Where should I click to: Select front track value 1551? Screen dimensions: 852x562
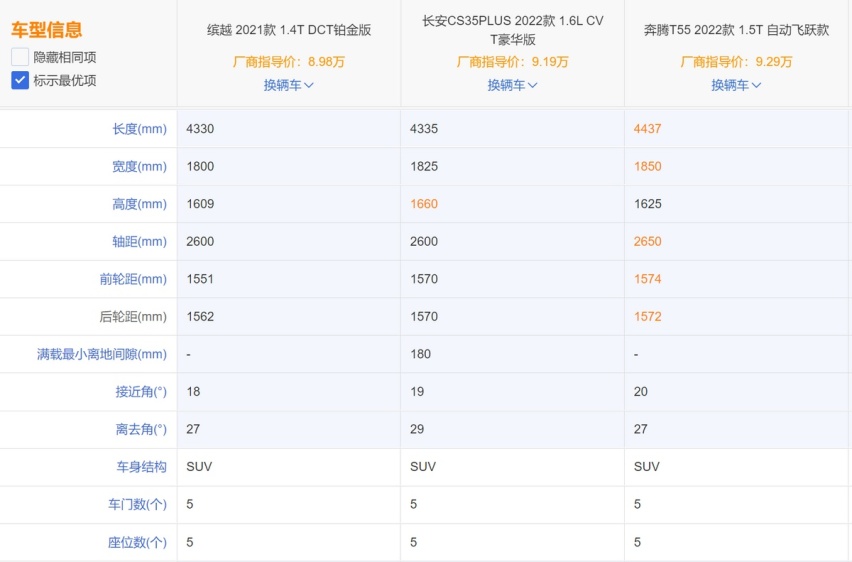(x=200, y=279)
